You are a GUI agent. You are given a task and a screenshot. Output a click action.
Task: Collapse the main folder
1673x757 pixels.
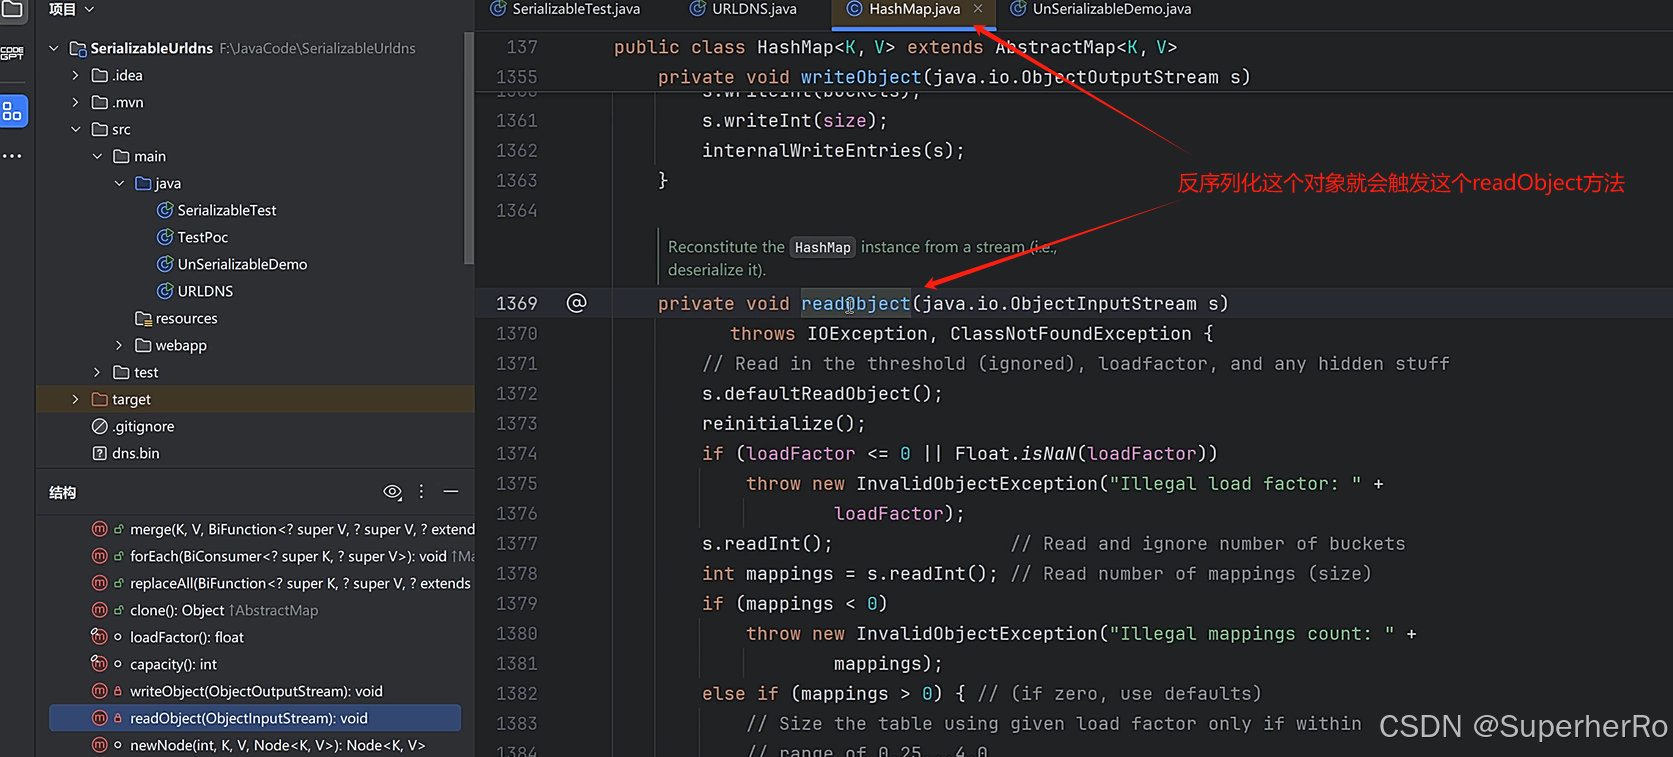pyautogui.click(x=98, y=156)
